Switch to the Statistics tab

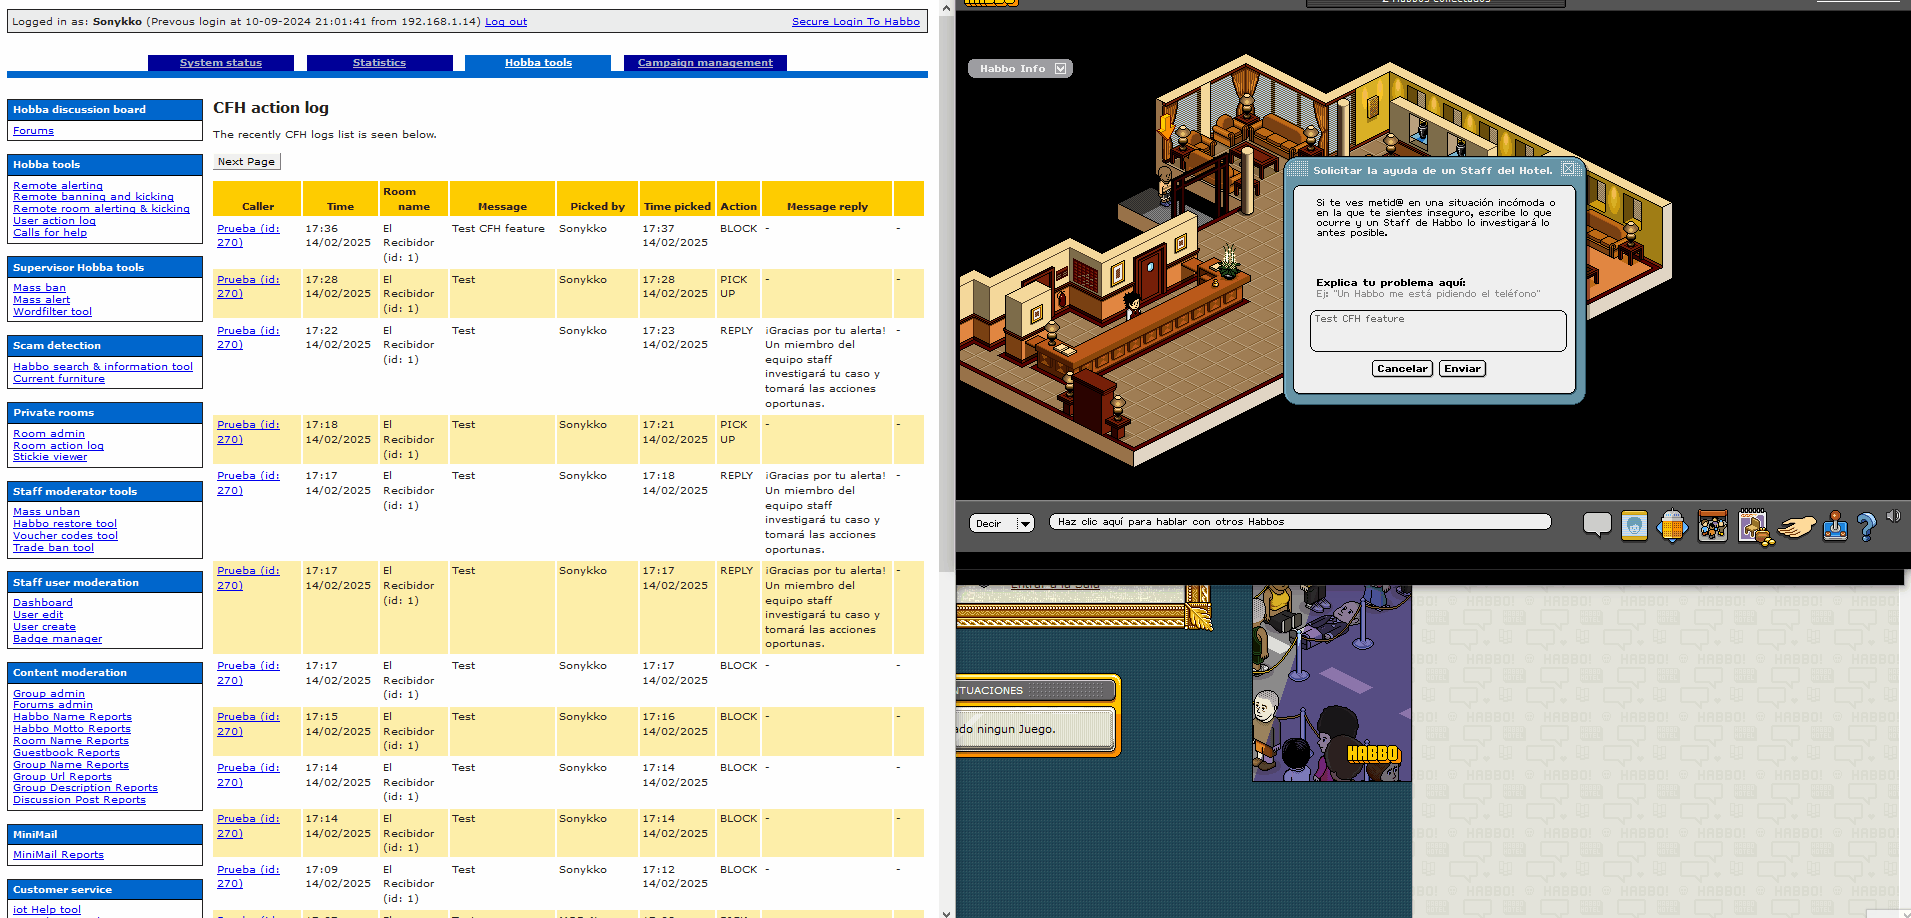click(379, 62)
